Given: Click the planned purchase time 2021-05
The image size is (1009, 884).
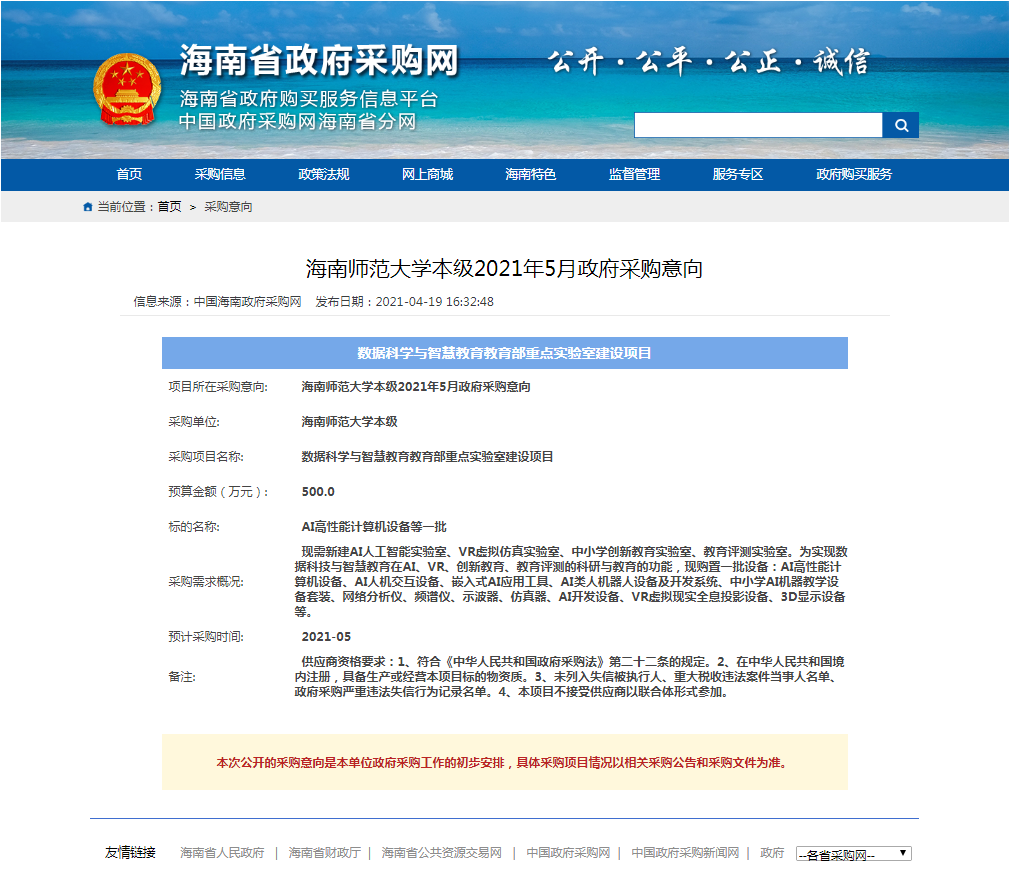Looking at the screenshot, I should [326, 636].
